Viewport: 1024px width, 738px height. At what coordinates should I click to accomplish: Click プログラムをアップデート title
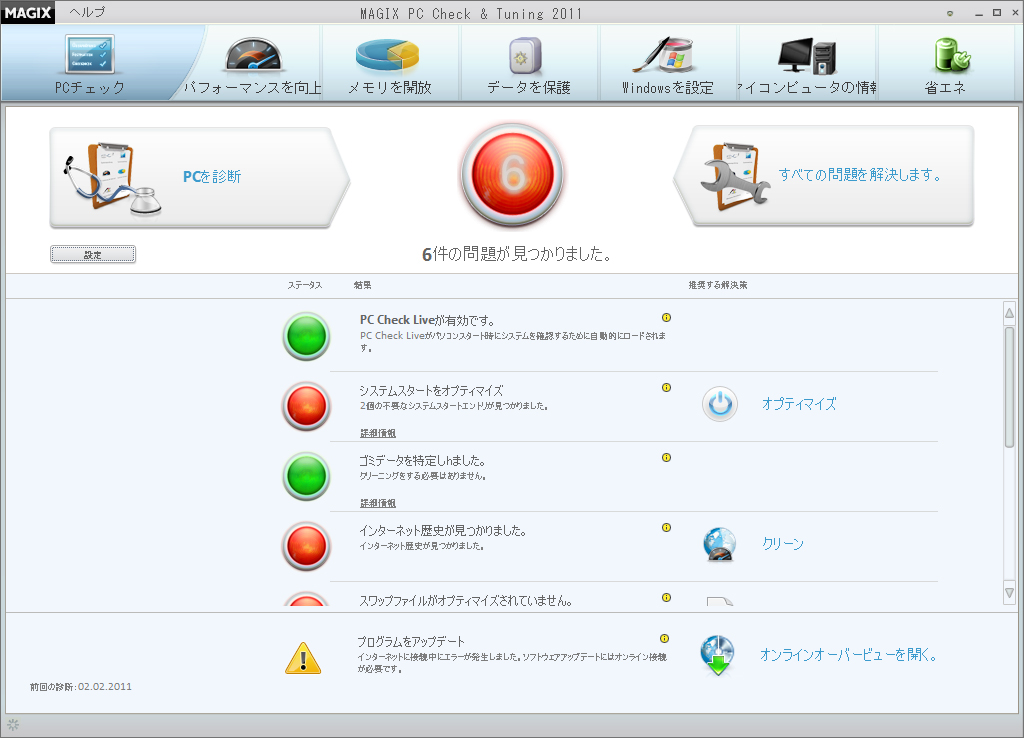411,641
